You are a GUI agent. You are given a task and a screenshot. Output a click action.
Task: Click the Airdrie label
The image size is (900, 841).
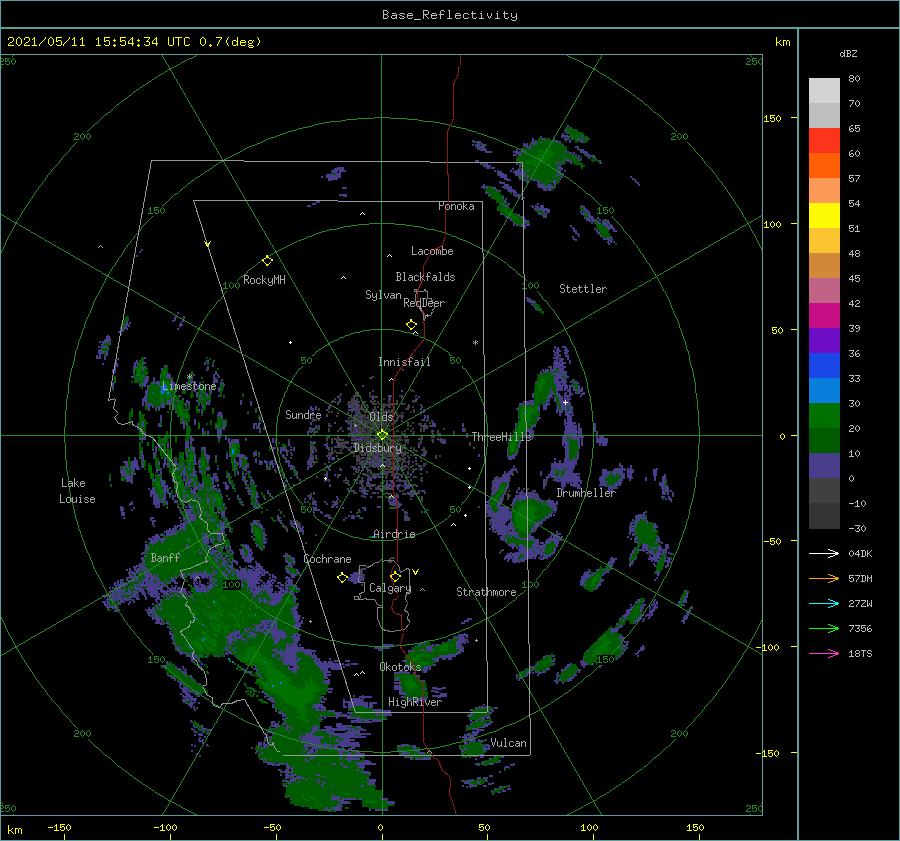click(394, 534)
